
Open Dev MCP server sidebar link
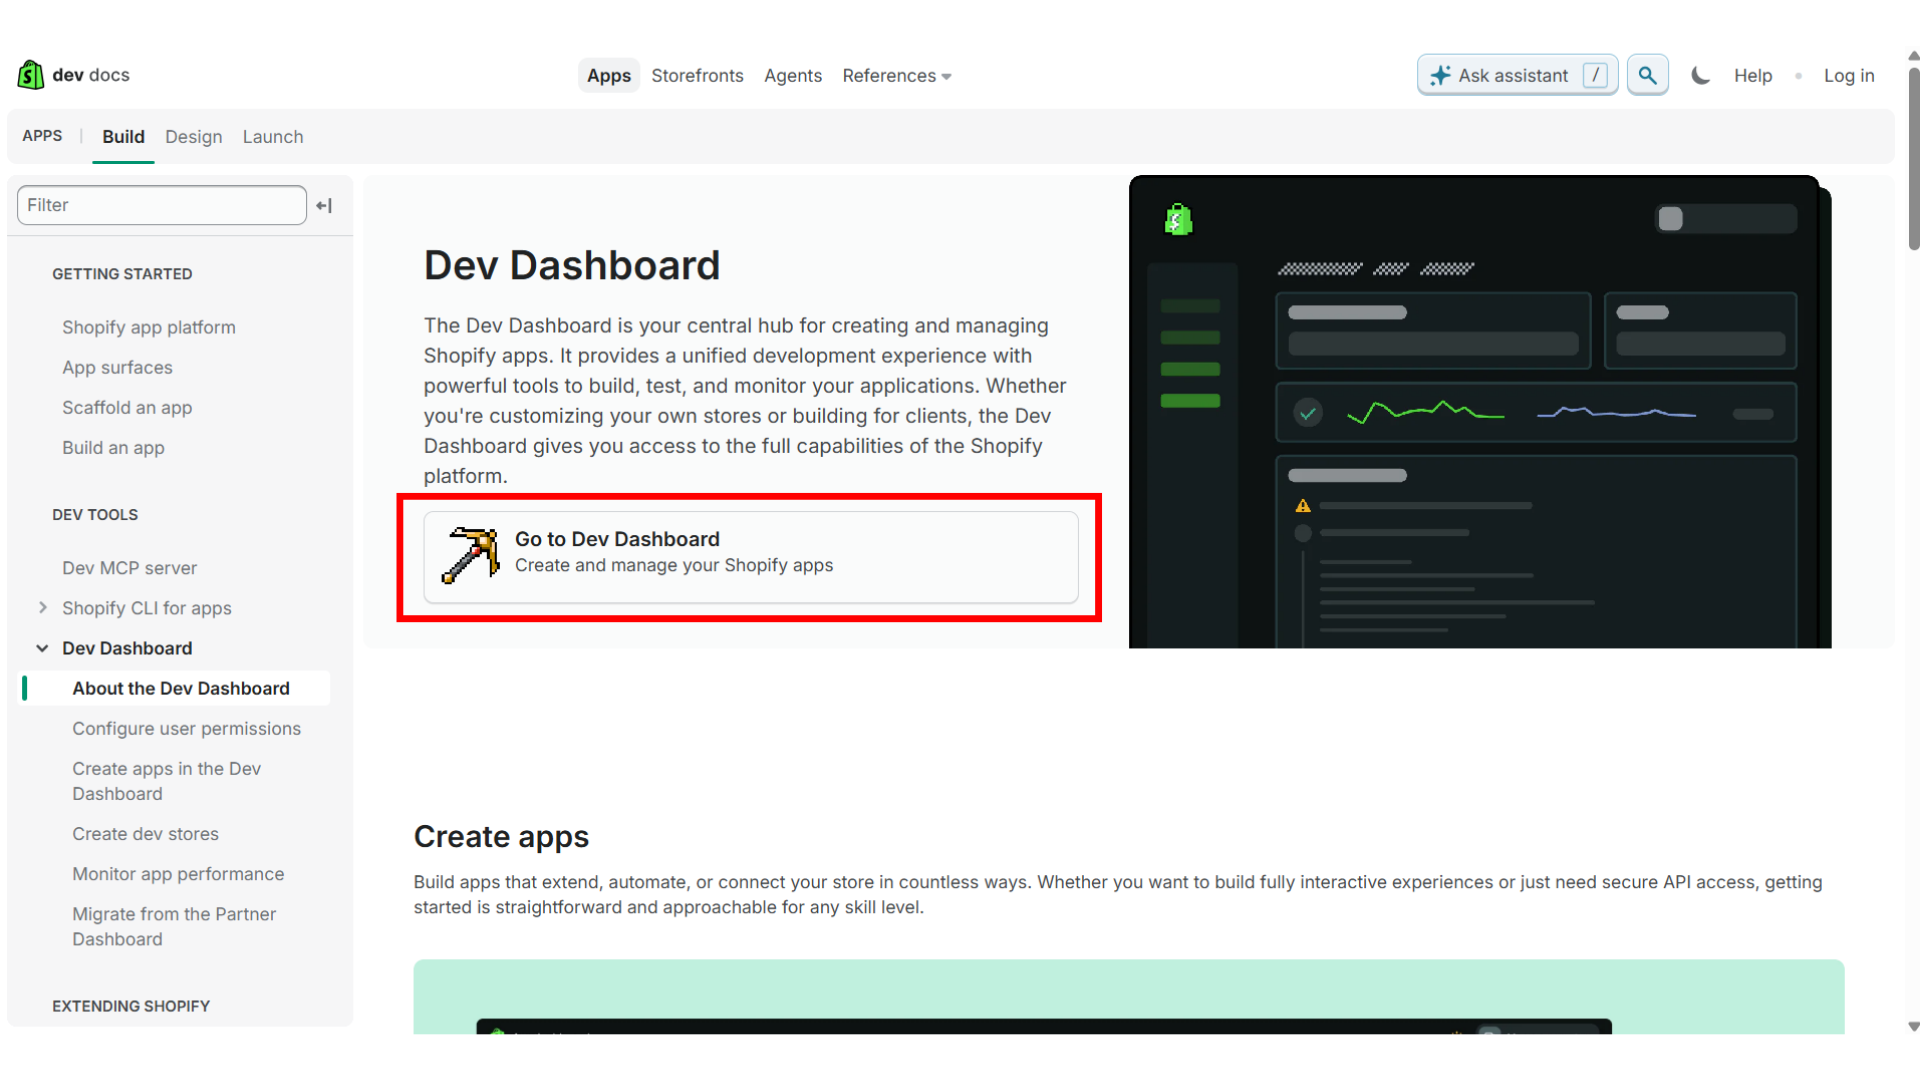click(130, 568)
